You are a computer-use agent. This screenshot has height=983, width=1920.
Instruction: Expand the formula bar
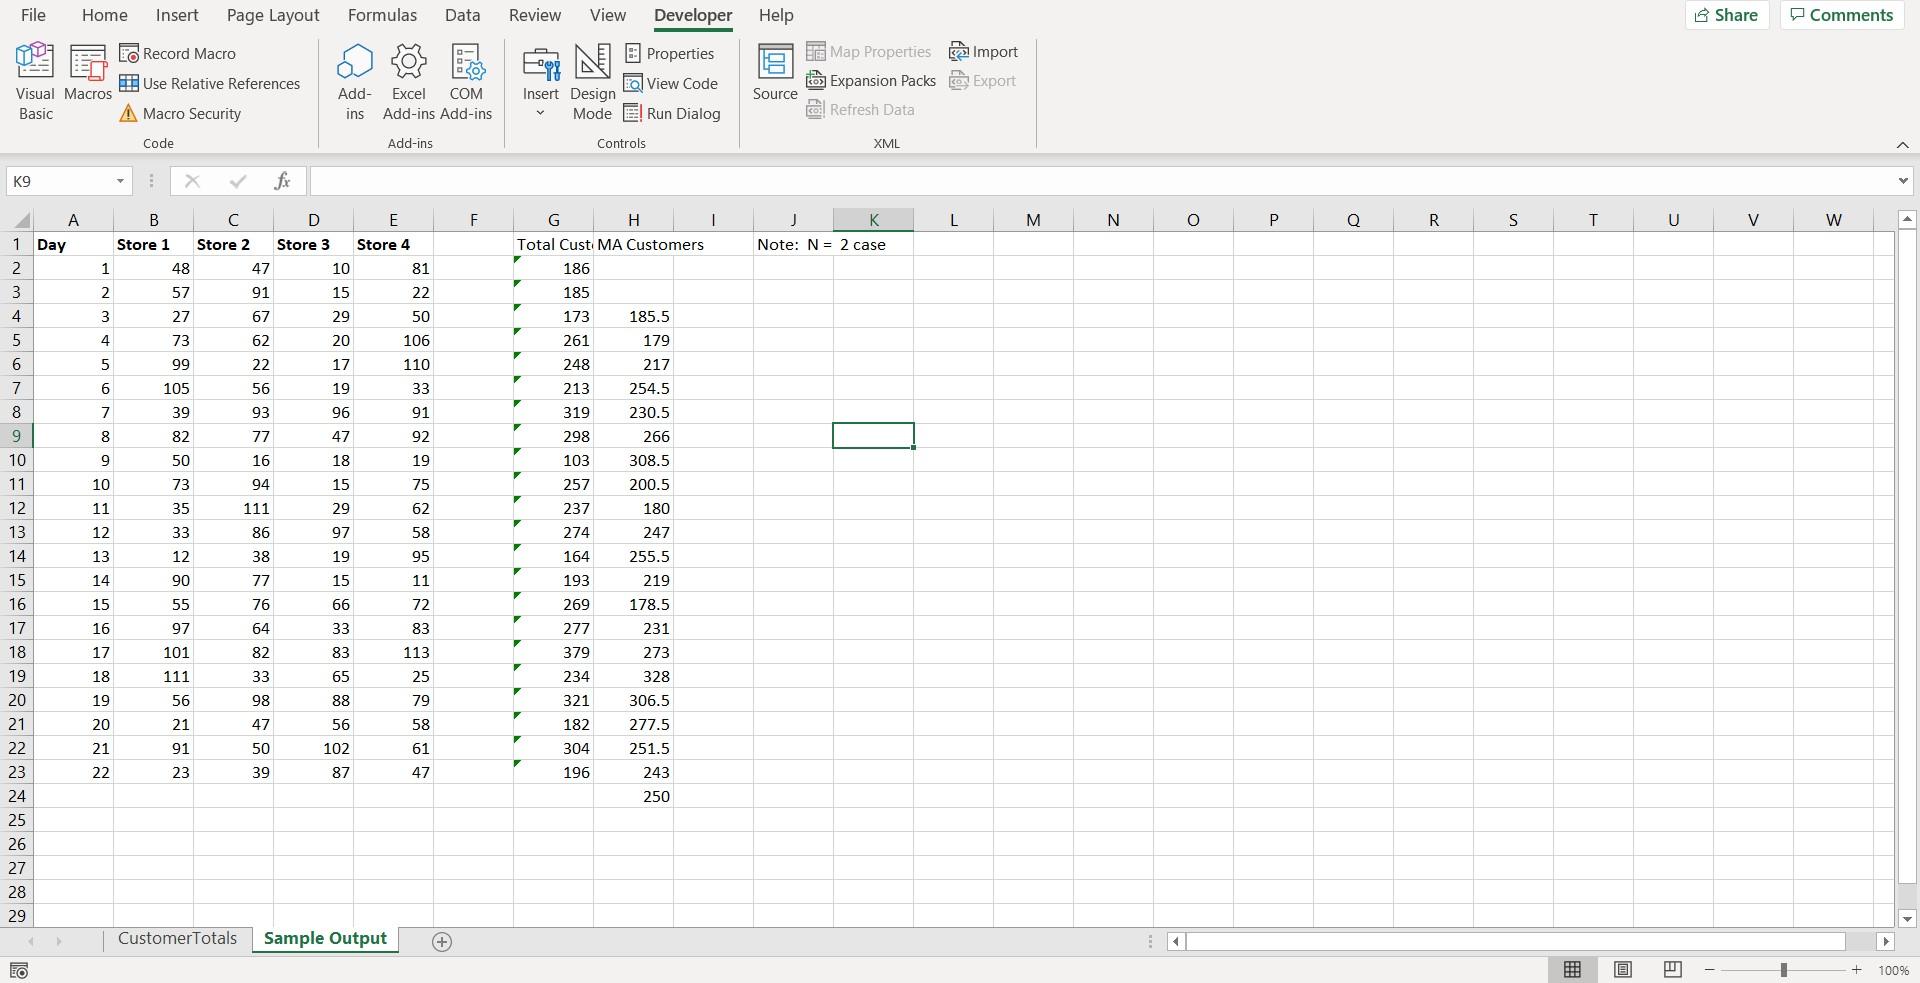coord(1902,181)
